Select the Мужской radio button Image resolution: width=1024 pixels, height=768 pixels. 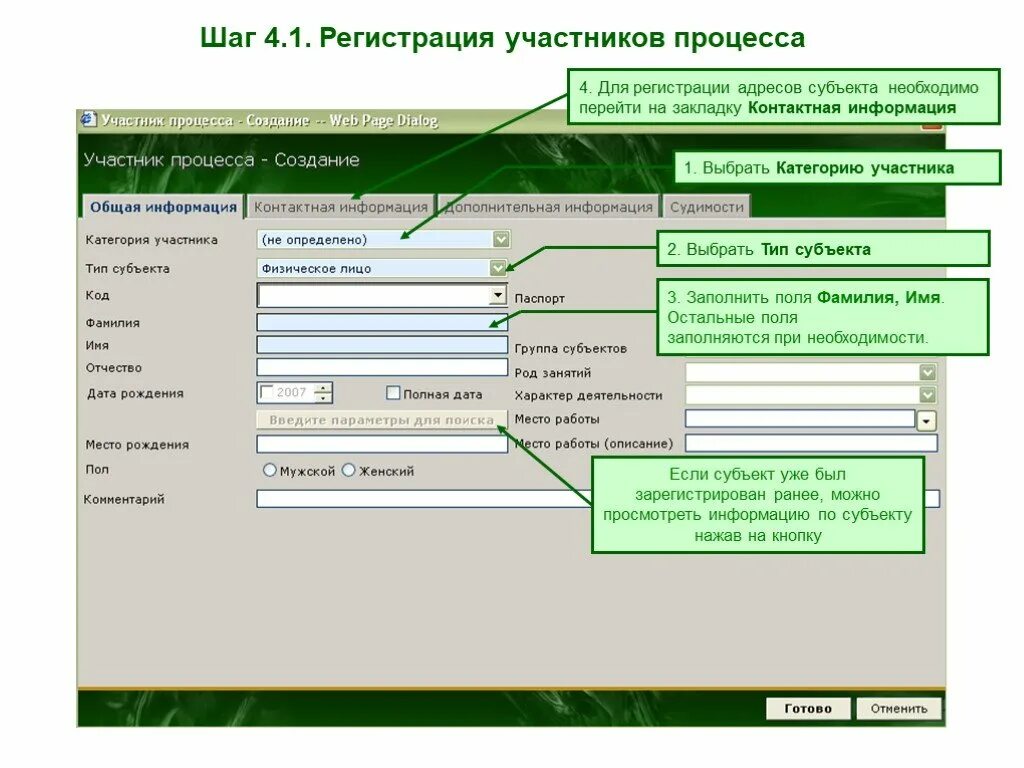coord(270,470)
